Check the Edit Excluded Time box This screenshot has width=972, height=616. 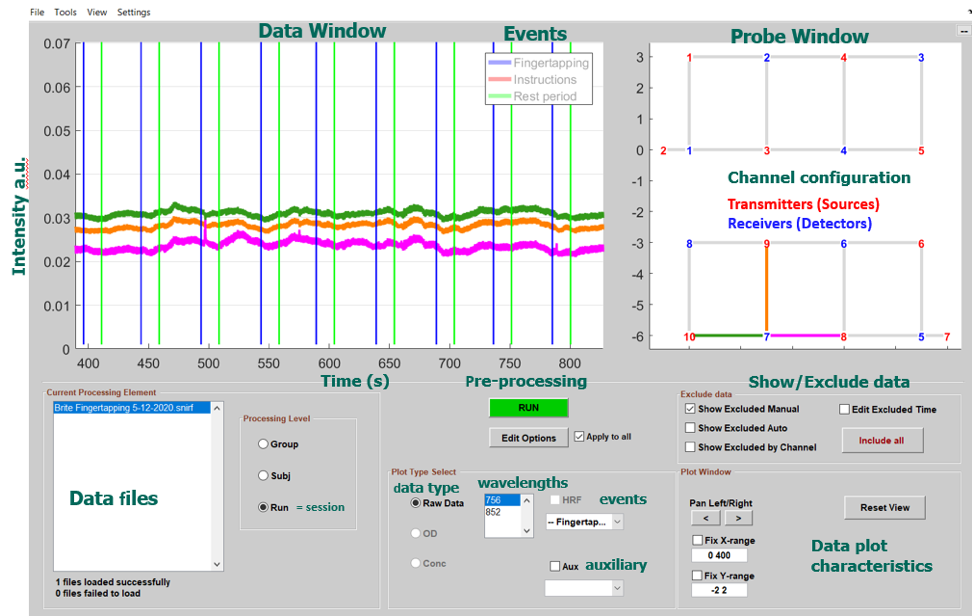coord(843,410)
